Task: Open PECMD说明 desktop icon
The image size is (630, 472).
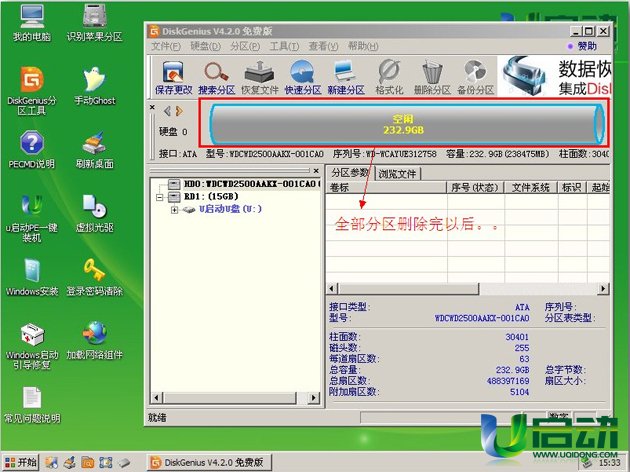Action: click(32, 149)
